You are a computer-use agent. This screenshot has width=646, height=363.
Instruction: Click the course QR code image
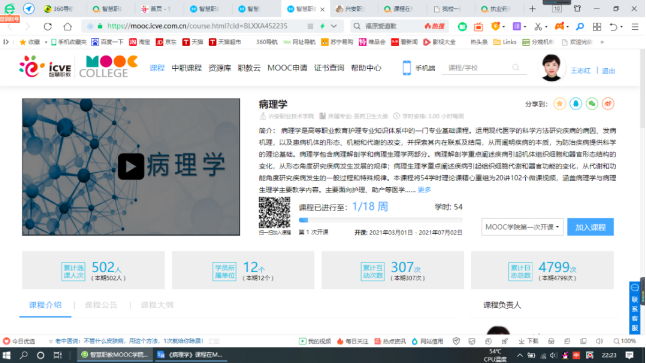coord(274,213)
